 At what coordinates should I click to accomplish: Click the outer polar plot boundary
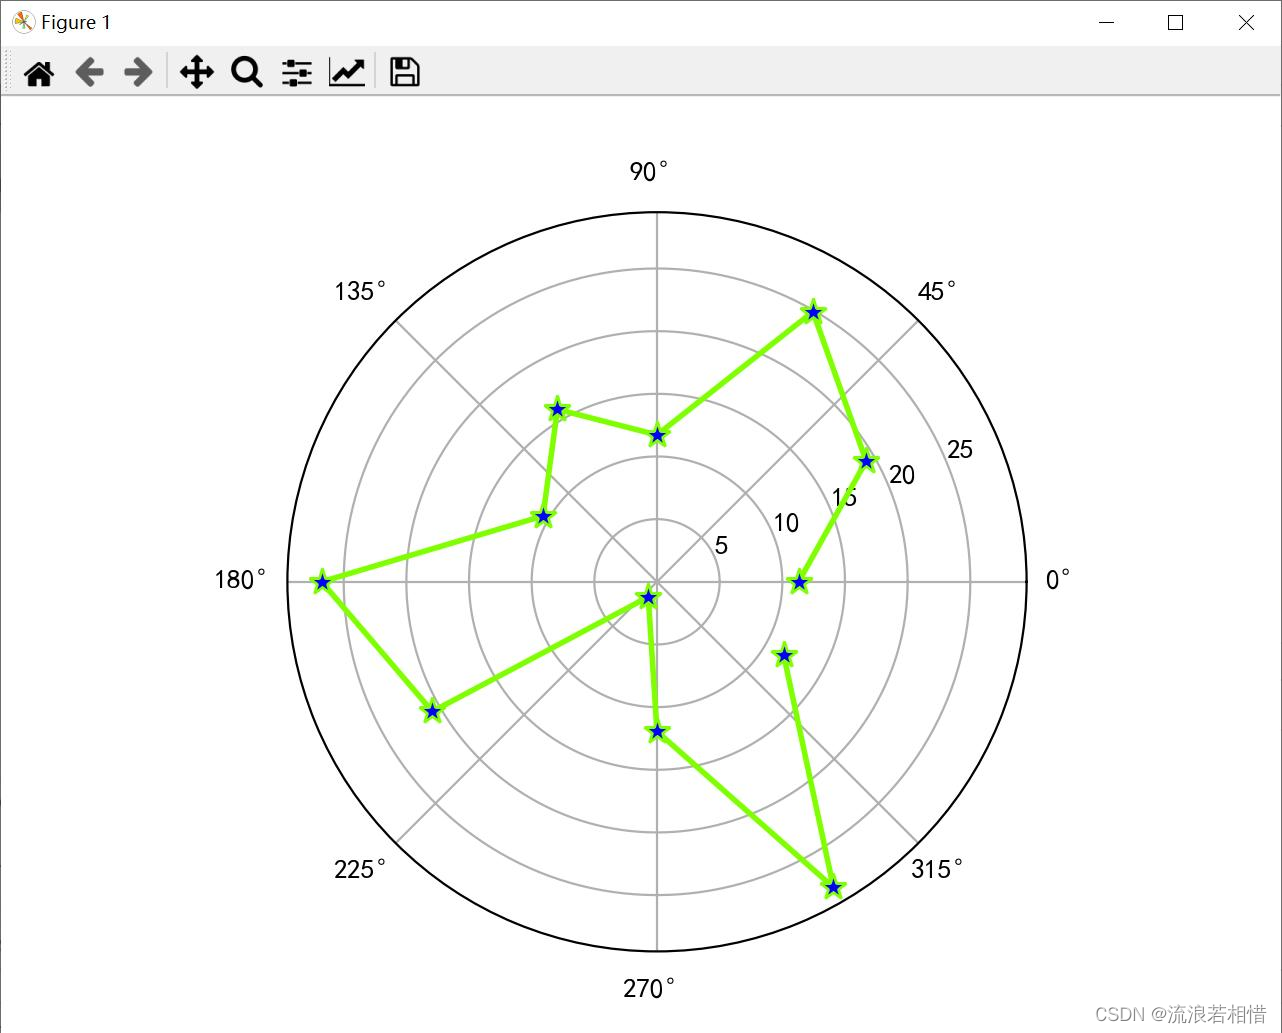click(x=656, y=212)
